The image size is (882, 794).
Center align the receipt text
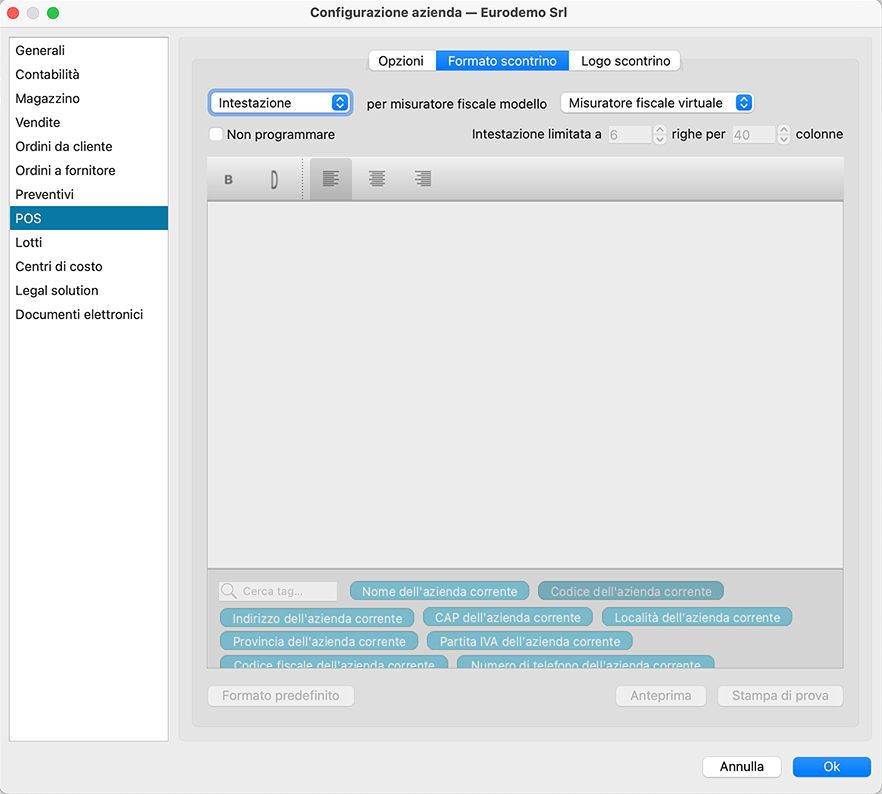[x=377, y=180]
